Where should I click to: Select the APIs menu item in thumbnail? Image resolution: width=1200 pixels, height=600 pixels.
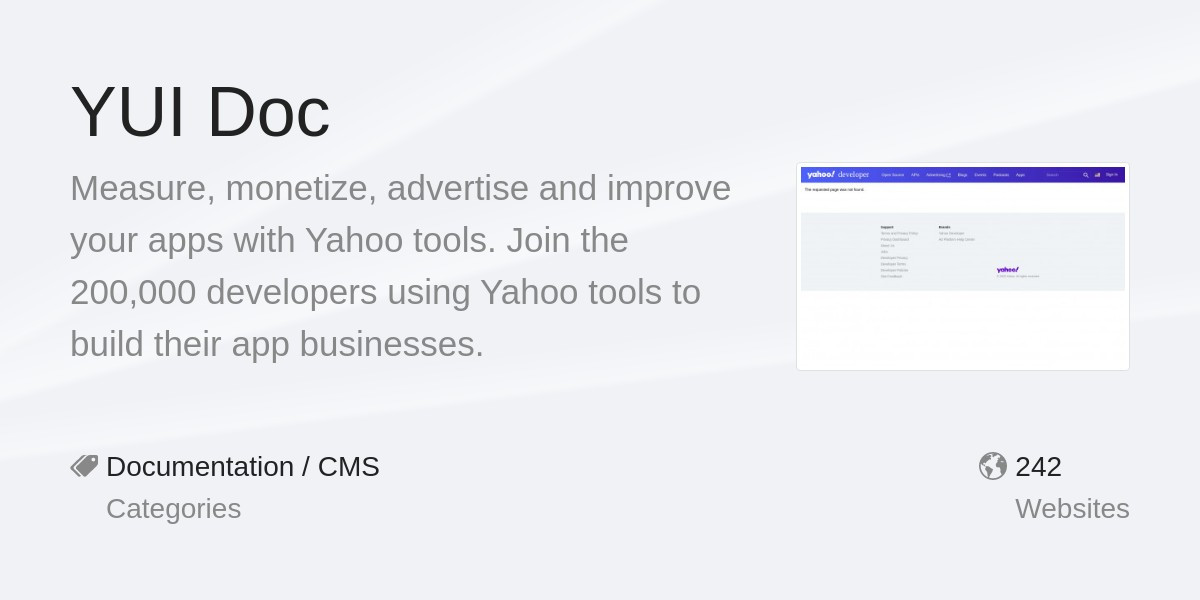(915, 175)
